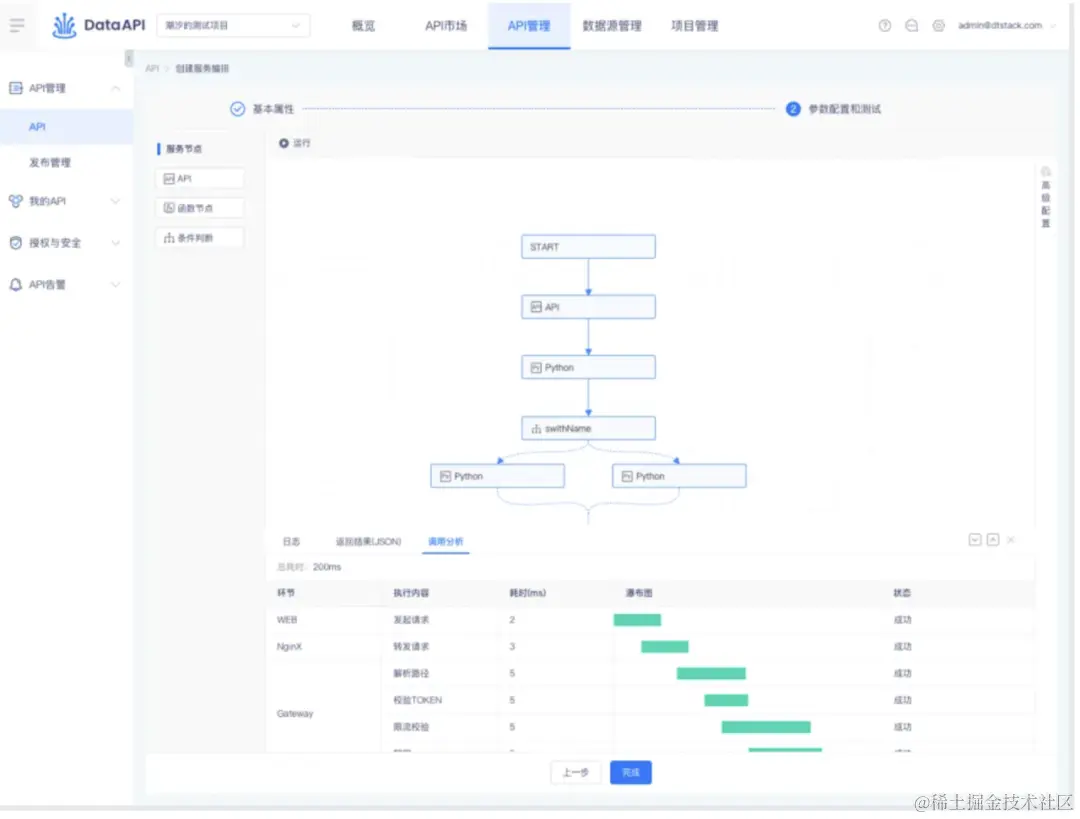Click the 瀑布图 column header
This screenshot has height=819, width=1080.
click(x=639, y=593)
